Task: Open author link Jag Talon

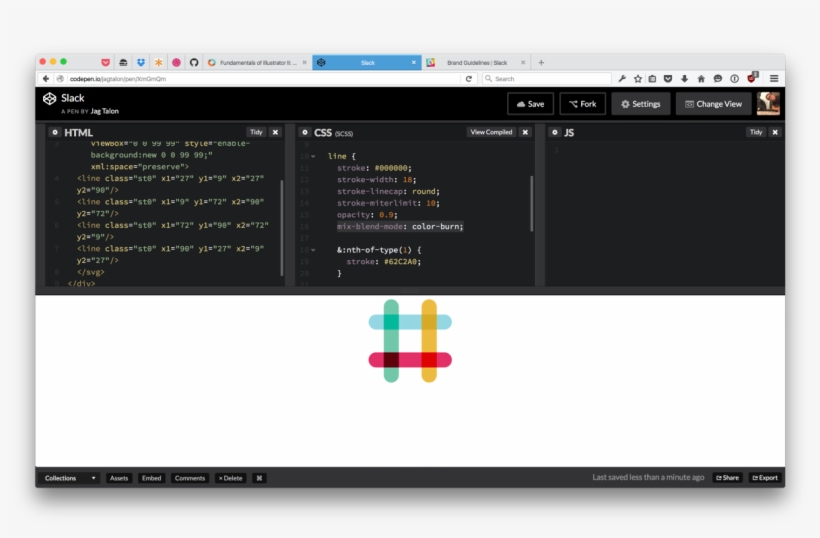Action: [105, 111]
